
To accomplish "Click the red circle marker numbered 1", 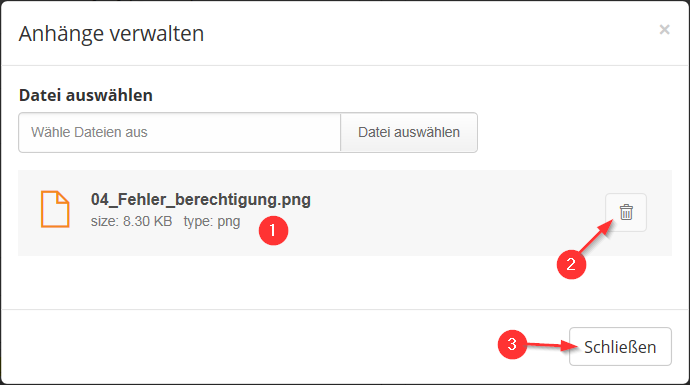I will click(273, 230).
